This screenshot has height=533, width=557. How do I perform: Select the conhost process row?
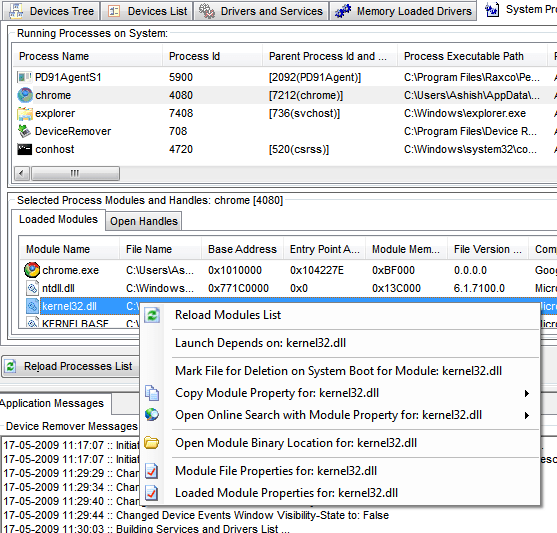point(284,149)
